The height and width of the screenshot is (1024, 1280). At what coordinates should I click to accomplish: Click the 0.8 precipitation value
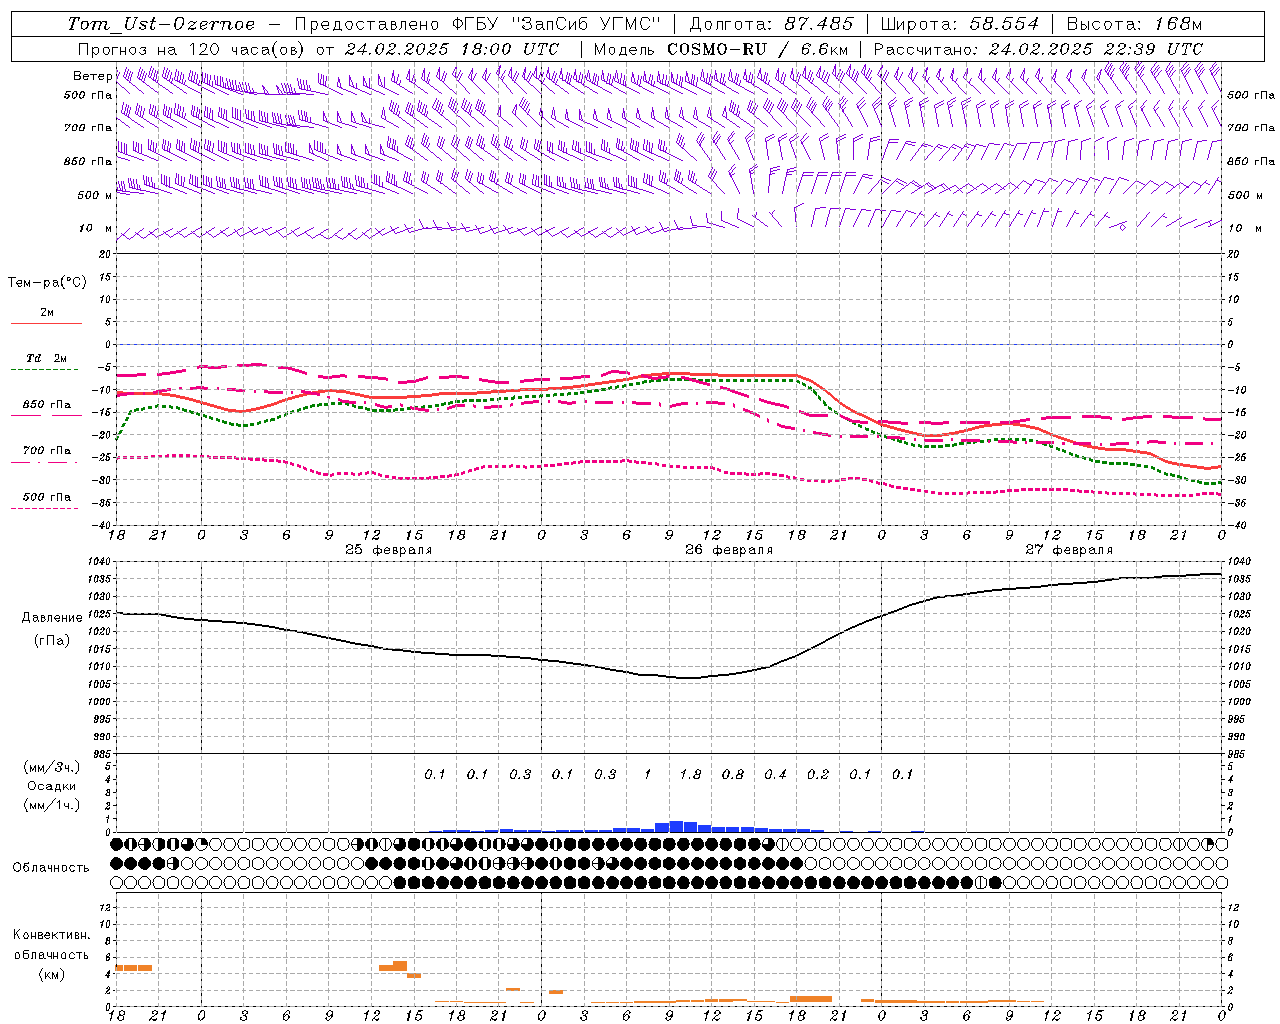click(733, 775)
